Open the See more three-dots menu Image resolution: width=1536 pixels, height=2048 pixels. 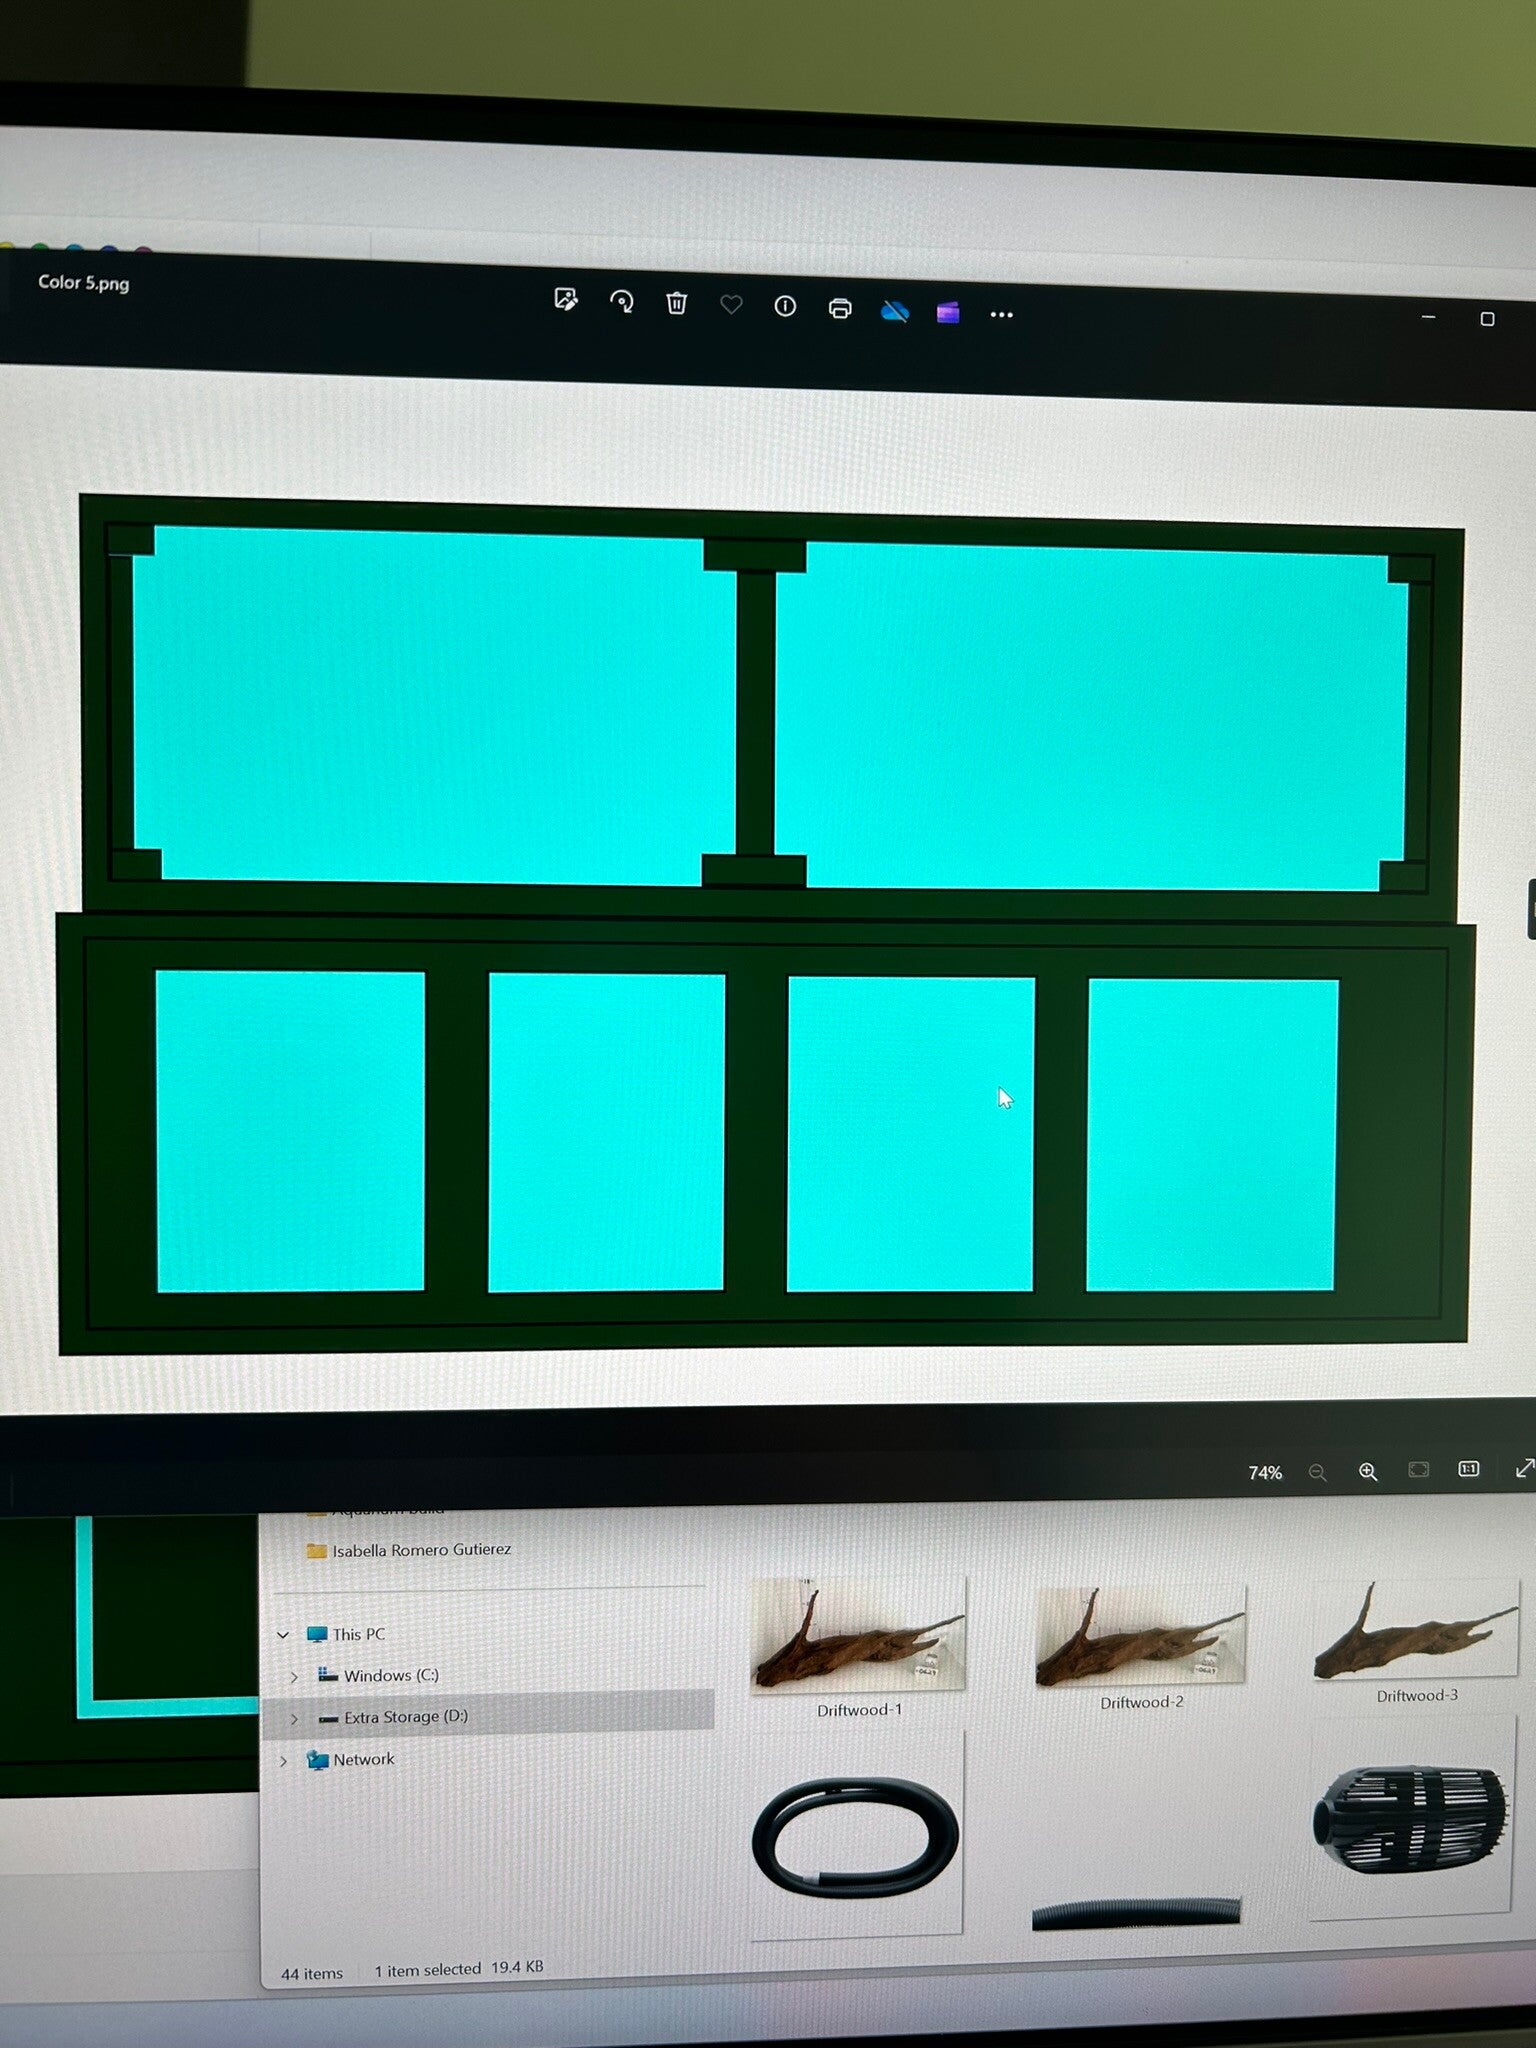[1001, 314]
